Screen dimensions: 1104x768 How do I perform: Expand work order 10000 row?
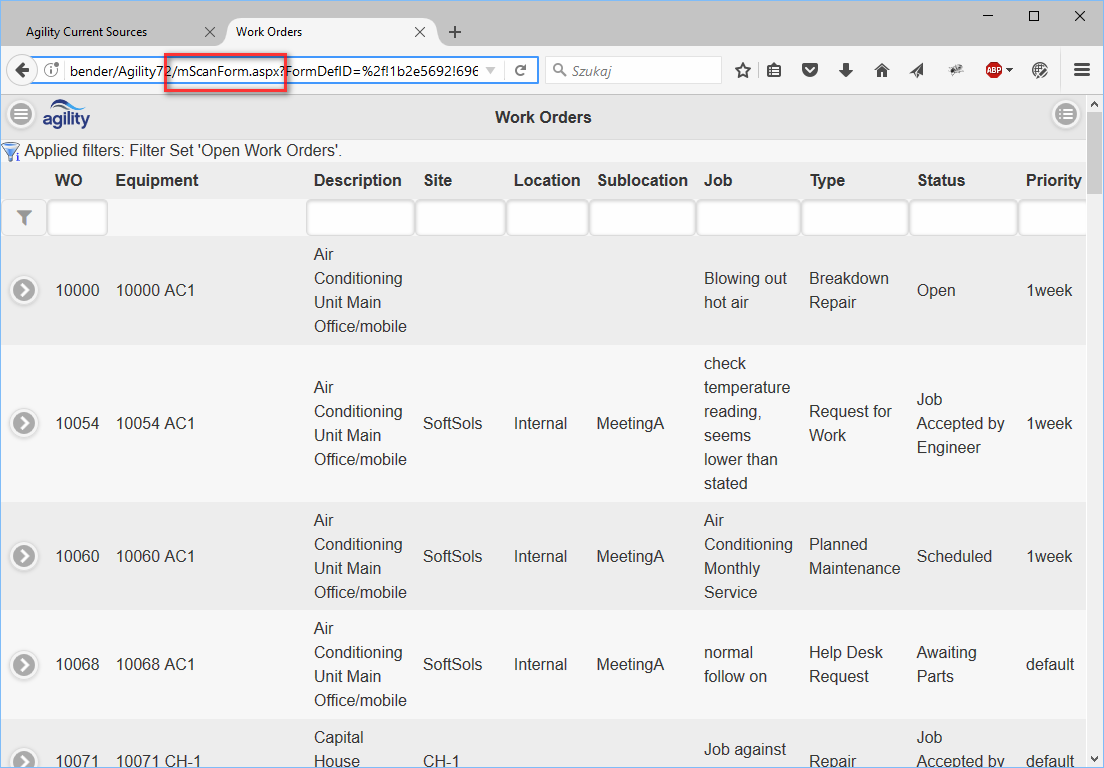pos(24,290)
